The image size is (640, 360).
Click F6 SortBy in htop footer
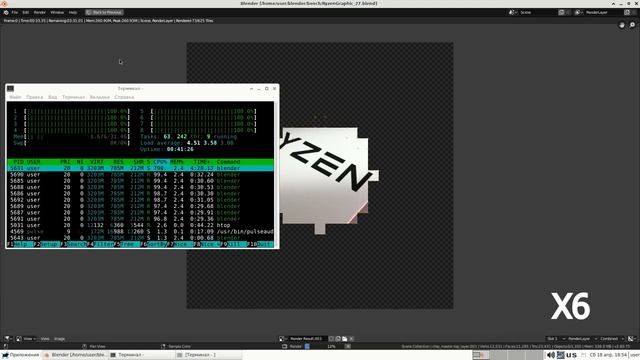(153, 244)
